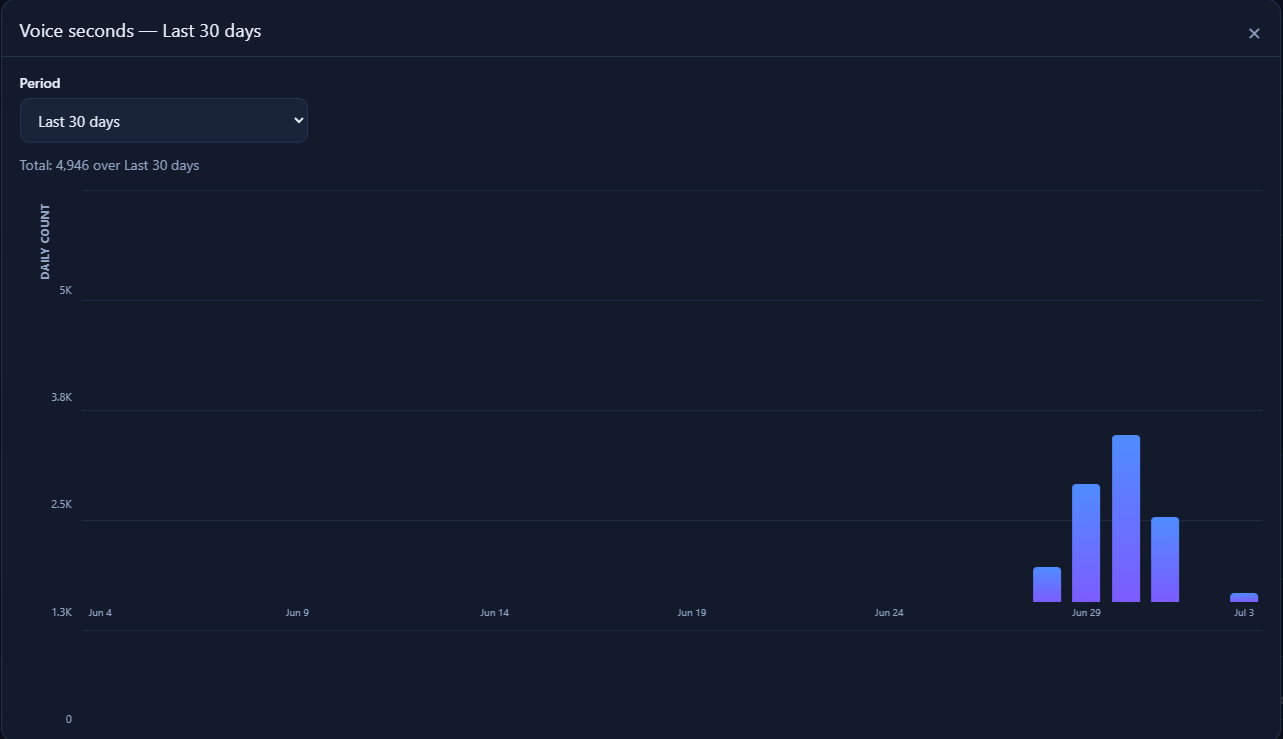Open the Period dropdown showing Last 30 days
Screen dimensions: 1283x739
pos(164,121)
